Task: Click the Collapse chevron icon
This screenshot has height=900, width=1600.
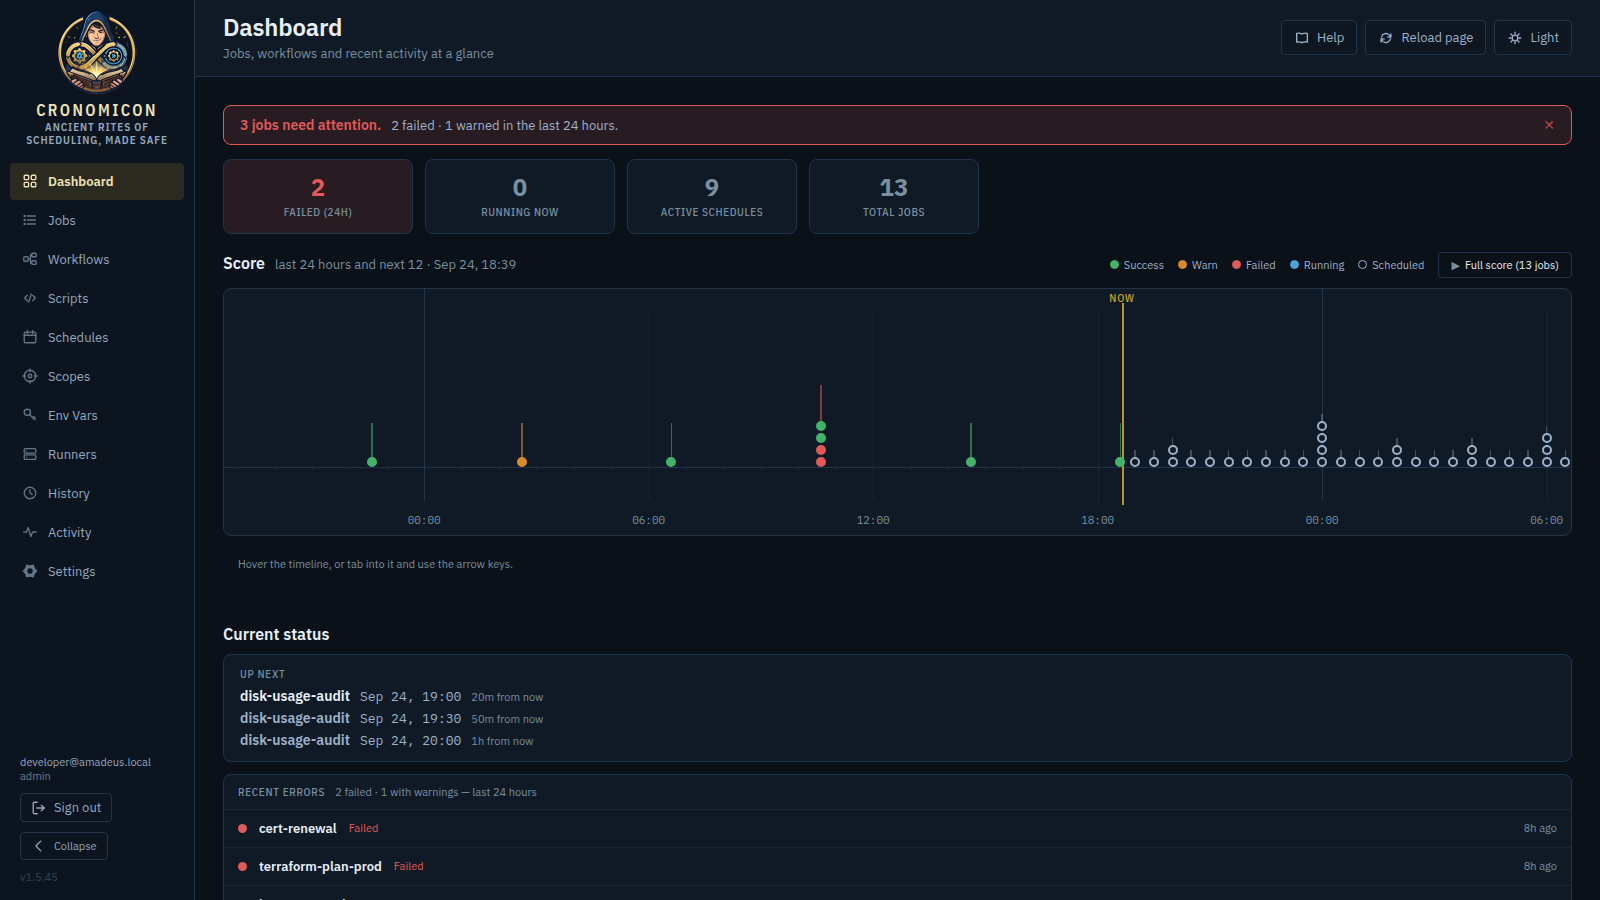Action: pos(39,846)
